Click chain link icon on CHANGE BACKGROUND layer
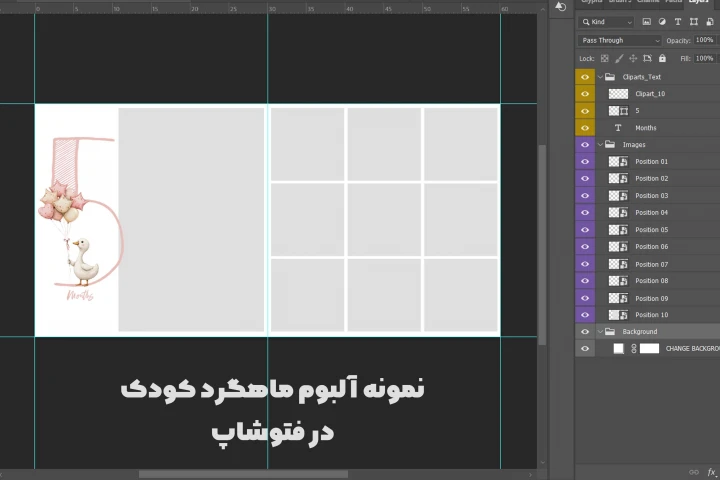The image size is (720, 480). [x=634, y=349]
